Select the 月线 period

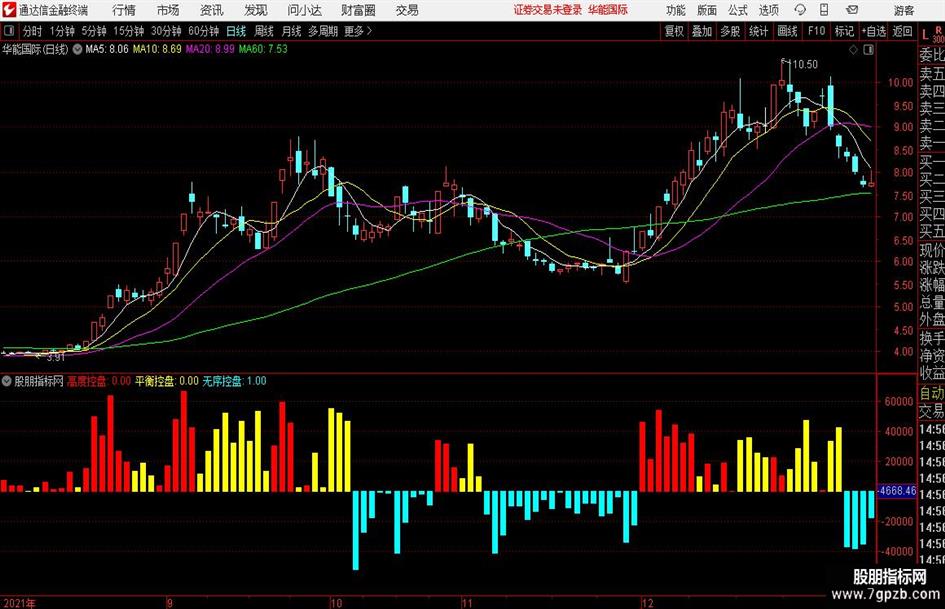292,31
